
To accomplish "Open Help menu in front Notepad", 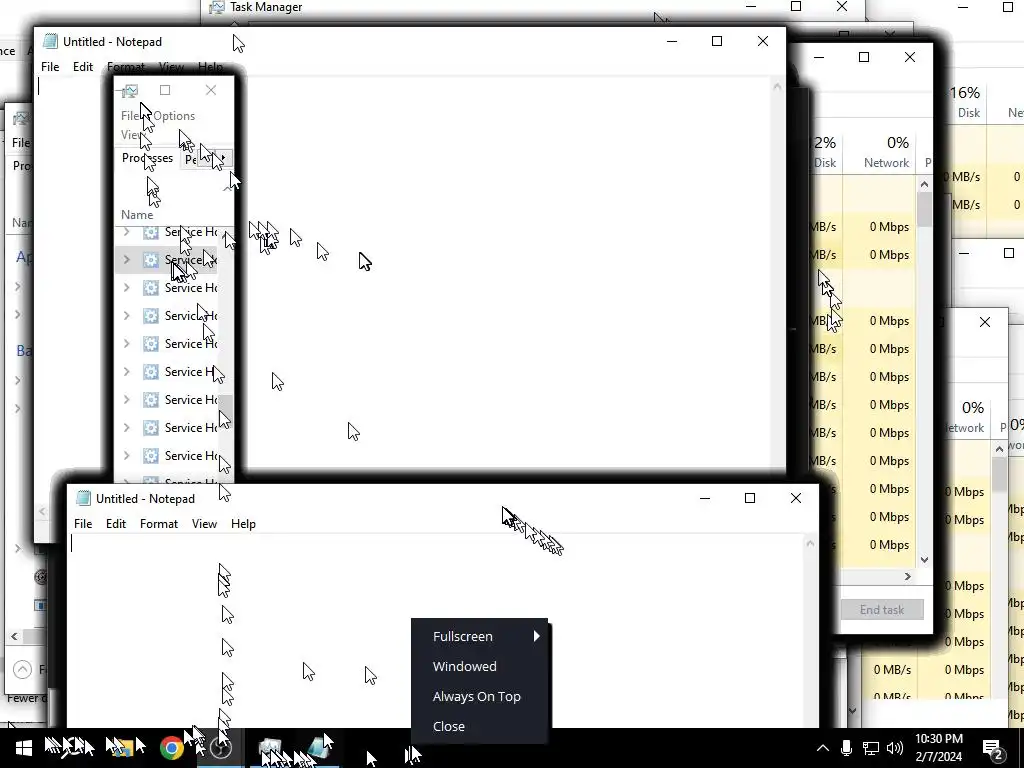I will [x=243, y=524].
